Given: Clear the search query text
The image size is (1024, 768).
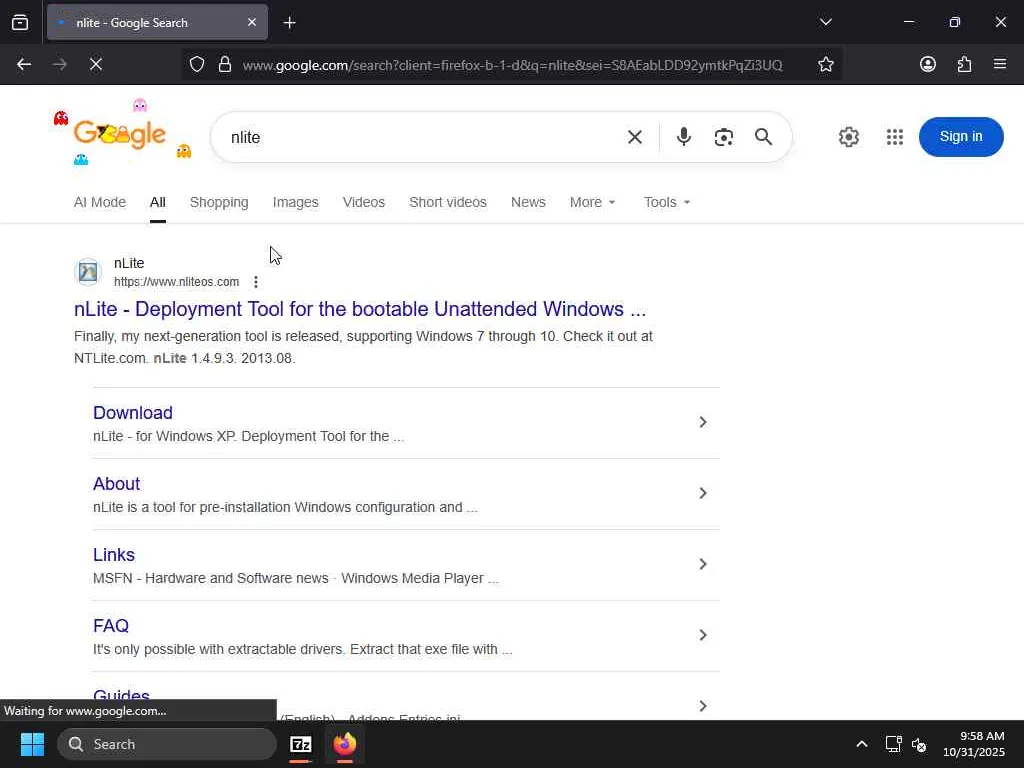Looking at the screenshot, I should [635, 137].
